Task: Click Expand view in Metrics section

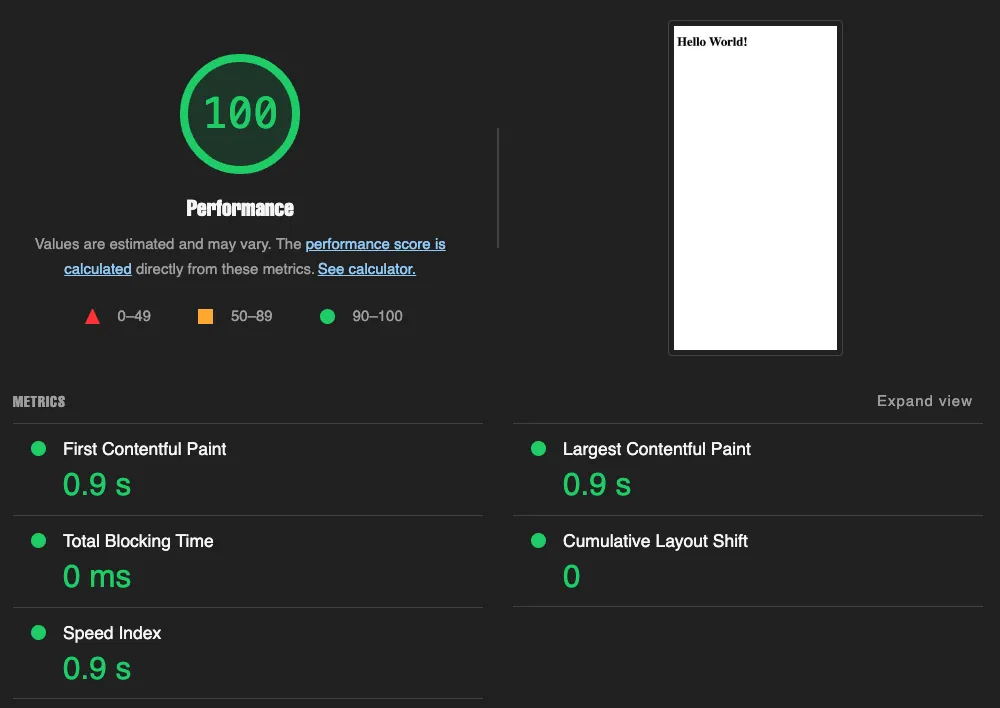Action: [924, 401]
